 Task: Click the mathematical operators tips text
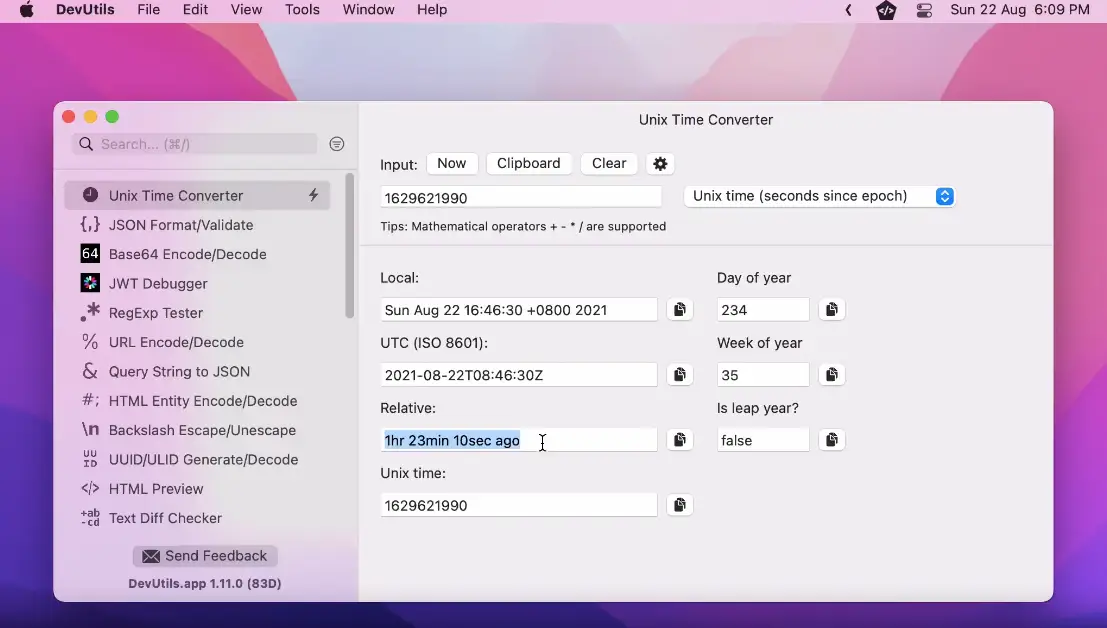(523, 227)
